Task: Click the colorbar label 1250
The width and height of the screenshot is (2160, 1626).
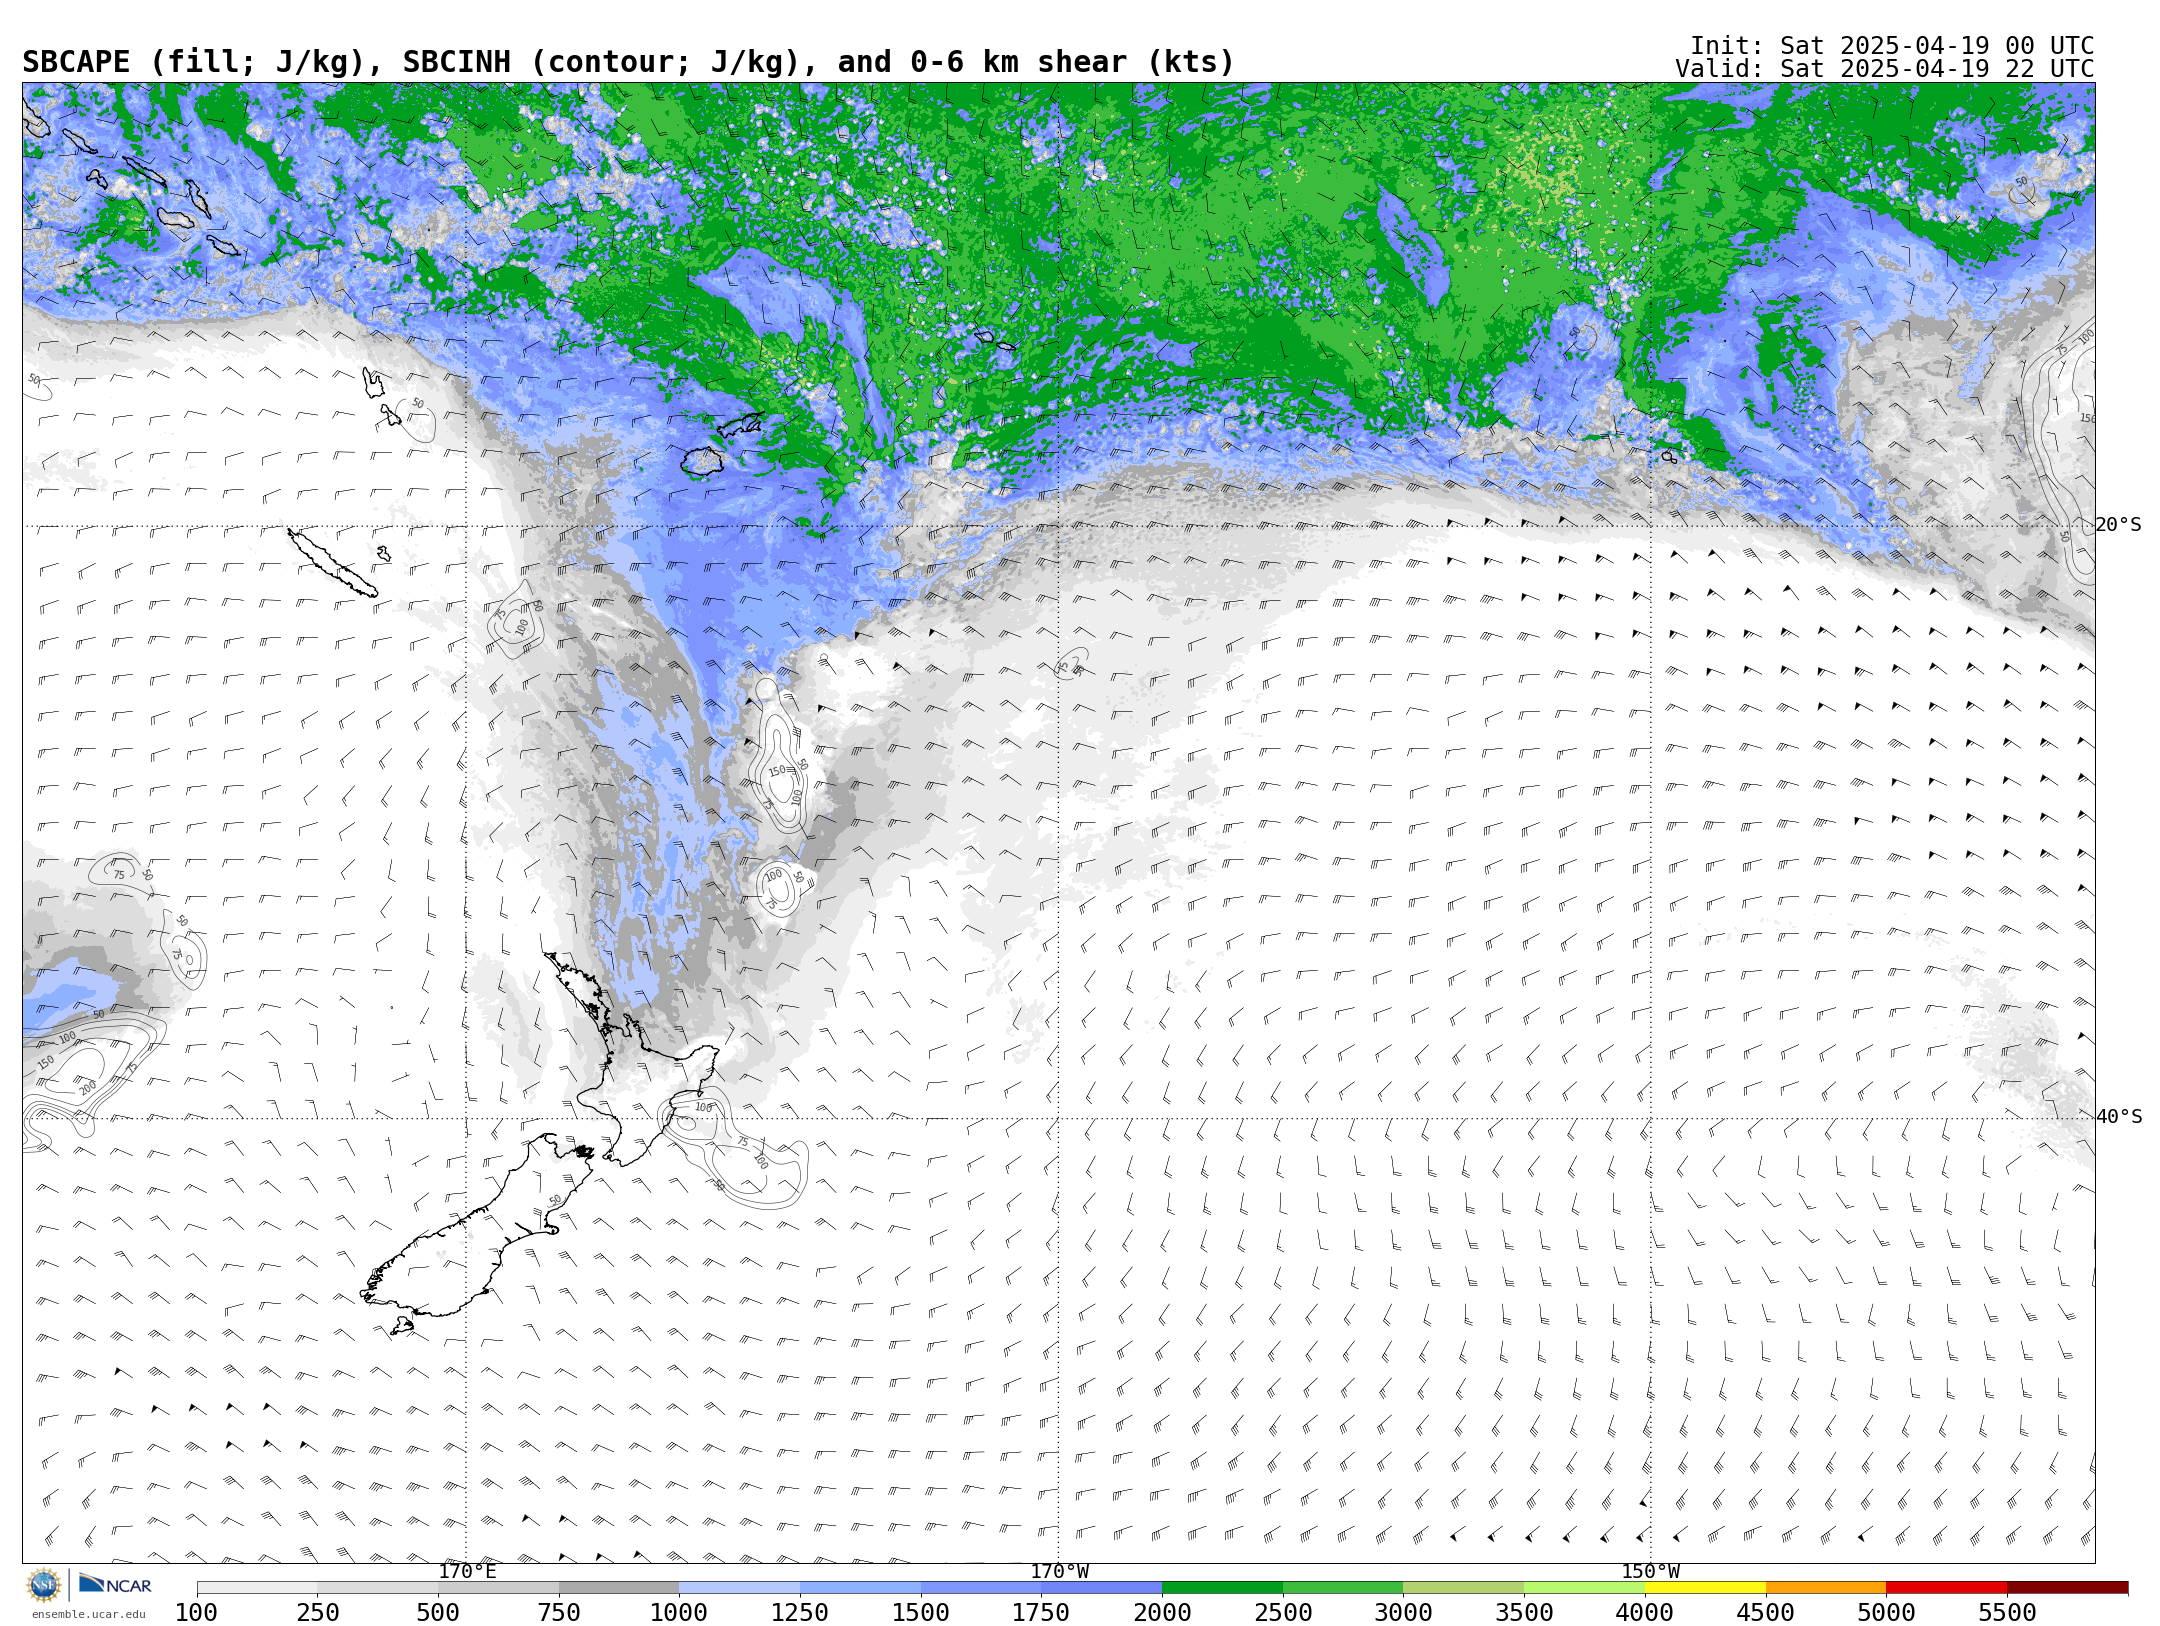Action: pyautogui.click(x=800, y=1613)
